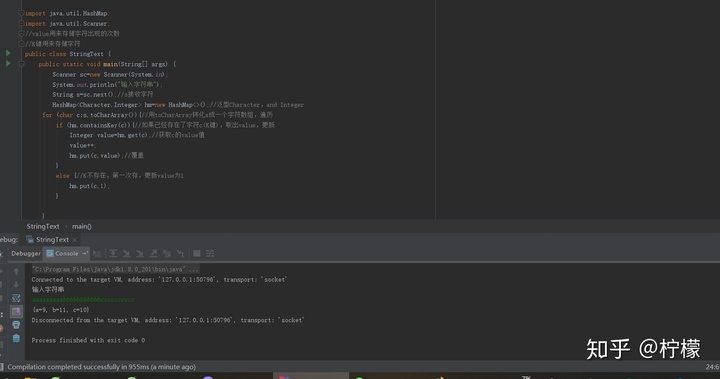720x379 pixels.
Task: Click the 'String s=sc.next()' code line
Action: (103, 94)
